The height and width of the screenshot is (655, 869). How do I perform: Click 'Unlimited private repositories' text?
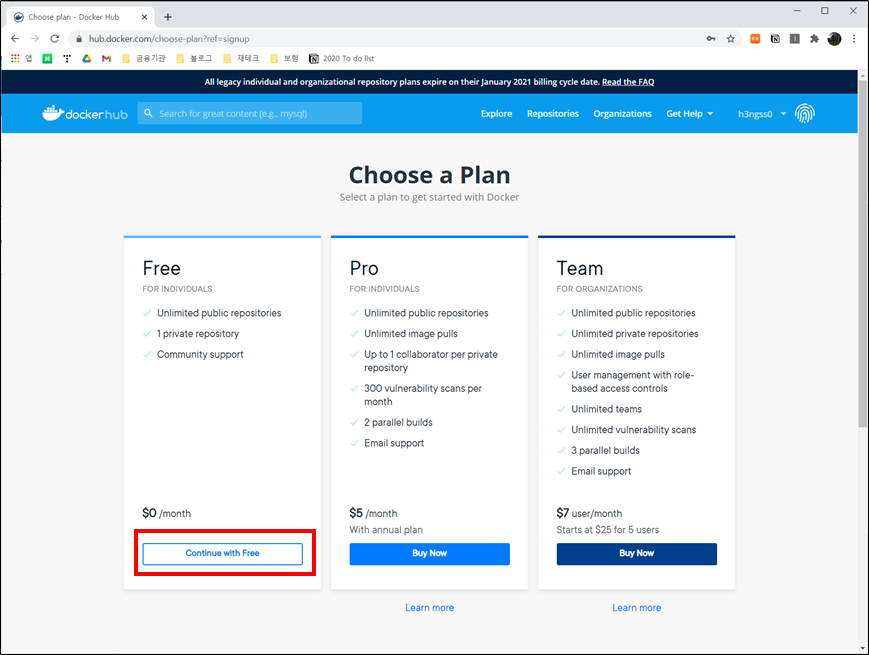tap(635, 334)
